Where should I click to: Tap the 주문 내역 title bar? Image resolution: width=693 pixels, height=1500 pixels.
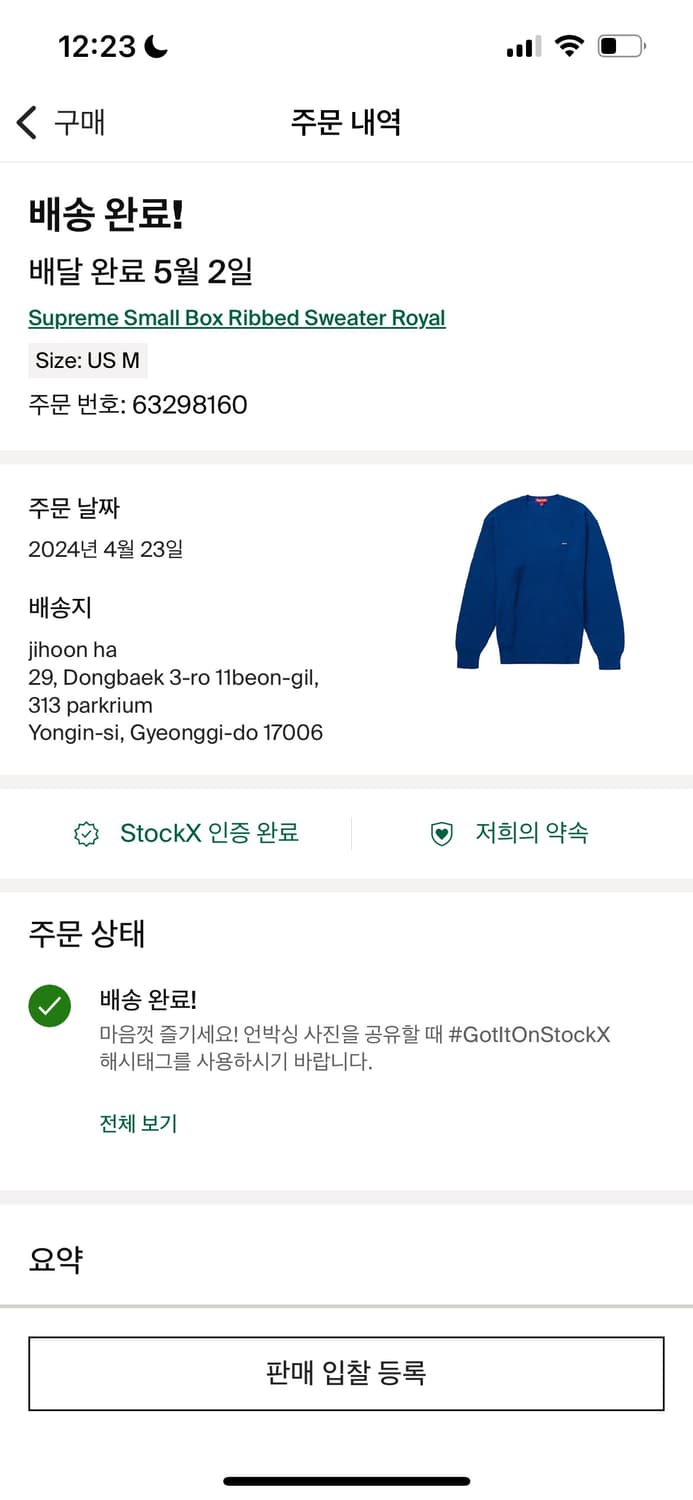(346, 121)
